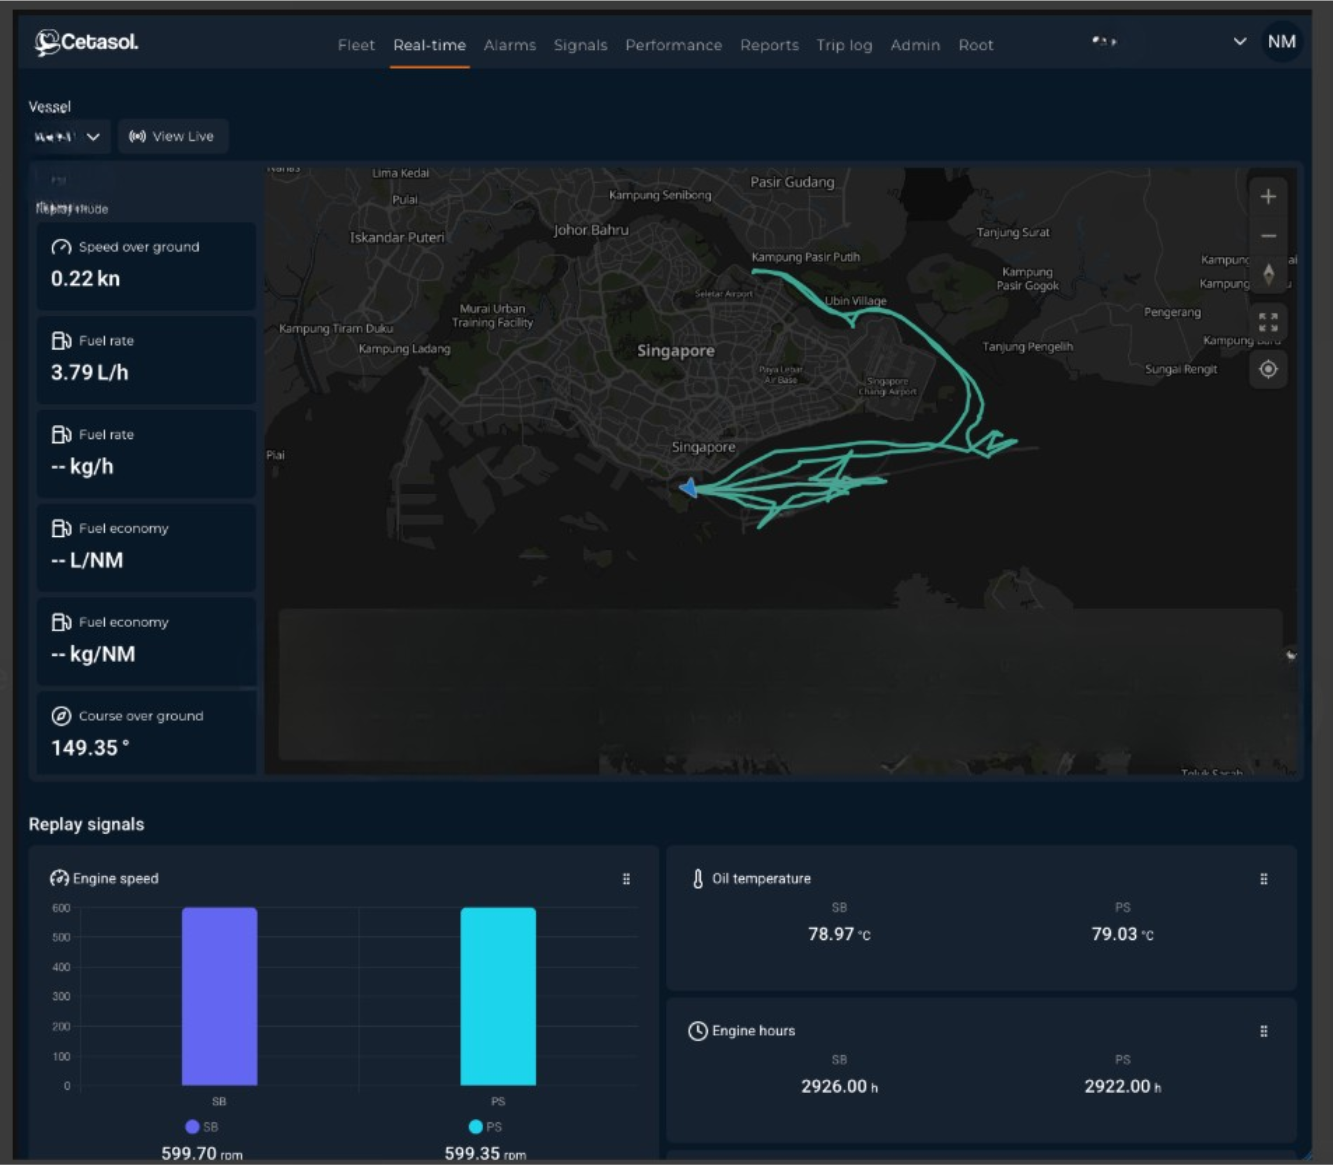
Task: Click the PS engine hours 2922.00 value
Action: click(1122, 1086)
